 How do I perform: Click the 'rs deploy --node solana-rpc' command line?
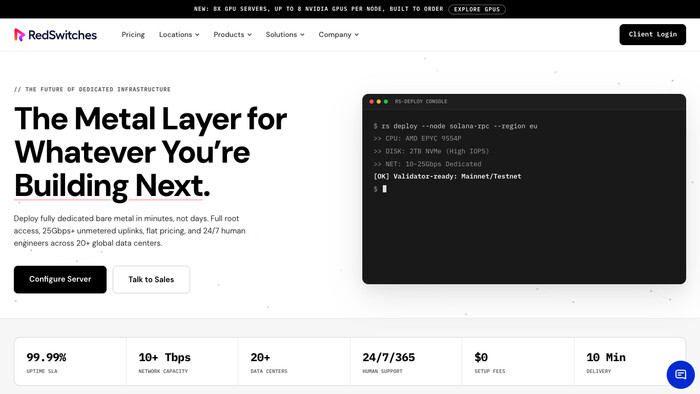[x=455, y=126]
